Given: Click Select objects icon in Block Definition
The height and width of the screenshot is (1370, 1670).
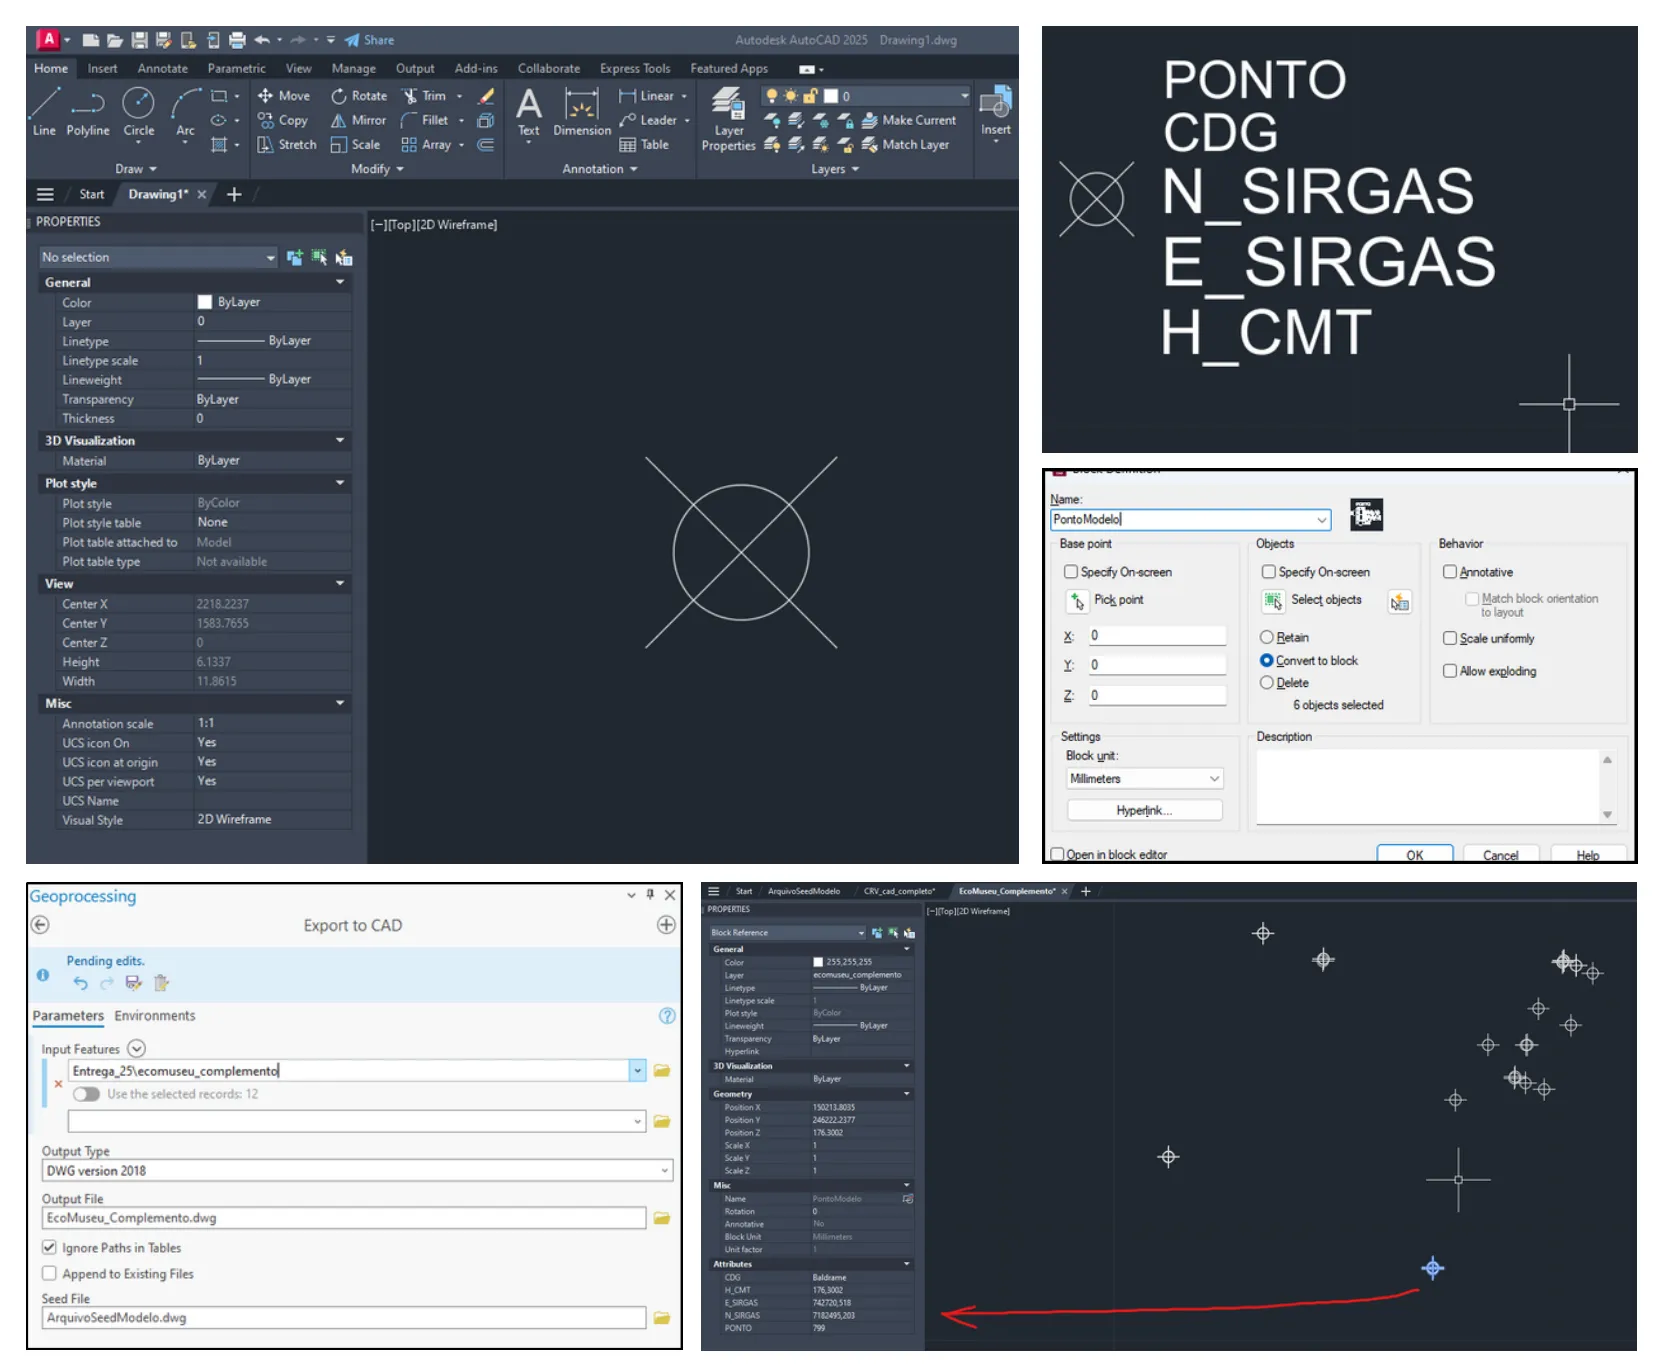Looking at the screenshot, I should pyautogui.click(x=1273, y=600).
